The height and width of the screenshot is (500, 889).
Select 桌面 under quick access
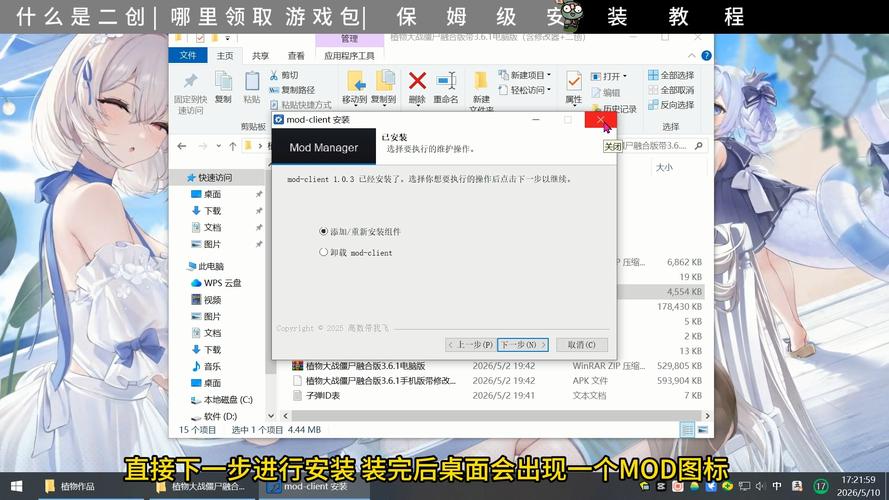pyautogui.click(x=212, y=194)
